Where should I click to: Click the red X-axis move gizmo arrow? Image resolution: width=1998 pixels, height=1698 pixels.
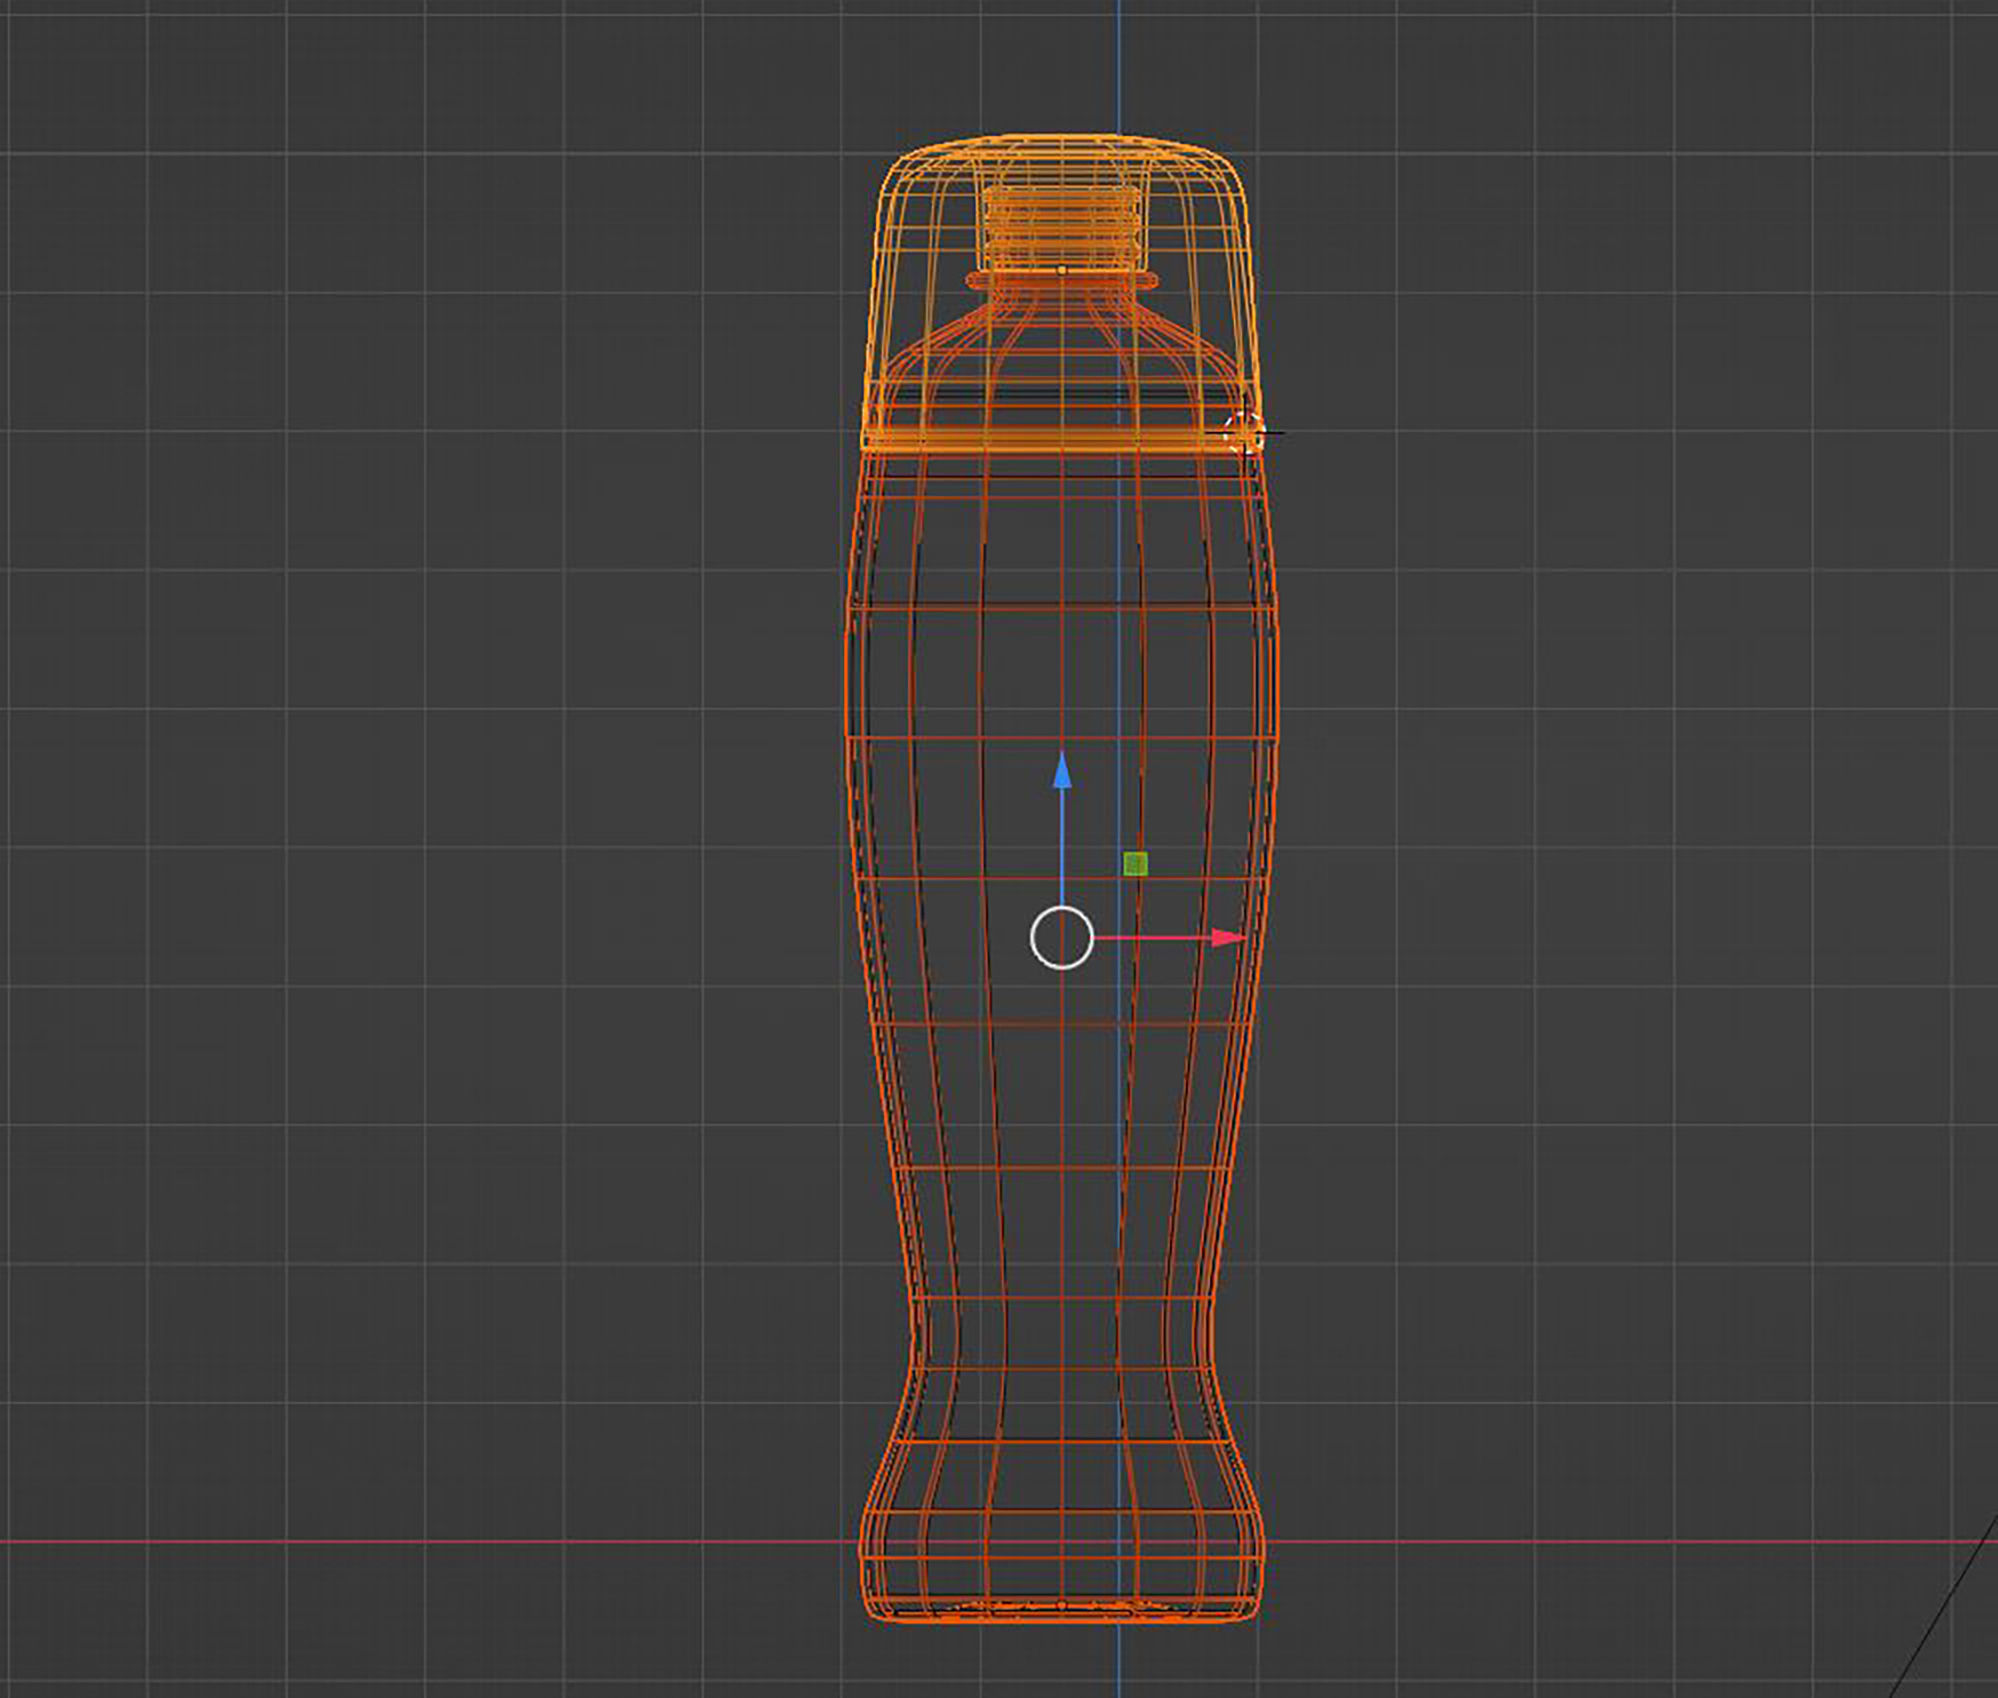(1228, 938)
